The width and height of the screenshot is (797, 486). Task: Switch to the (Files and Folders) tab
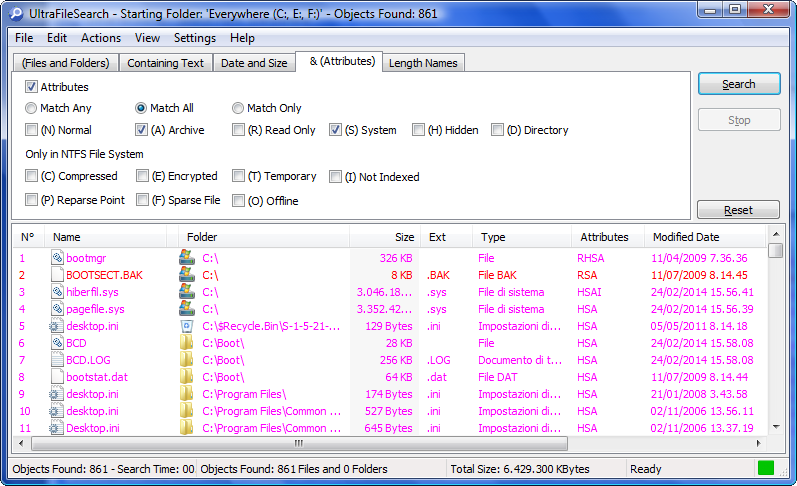(66, 63)
